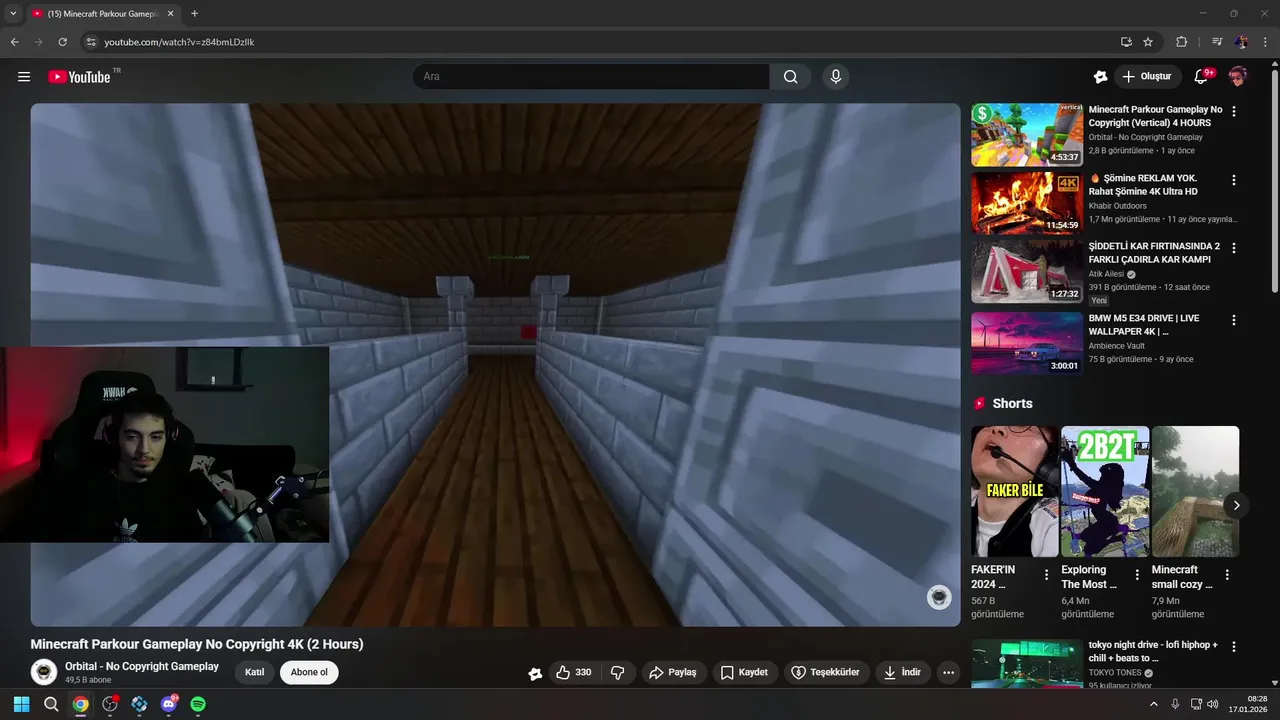Open Orbital - No Copyright Gameplay channel link
Viewport: 1280px width, 720px height.
(x=142, y=667)
